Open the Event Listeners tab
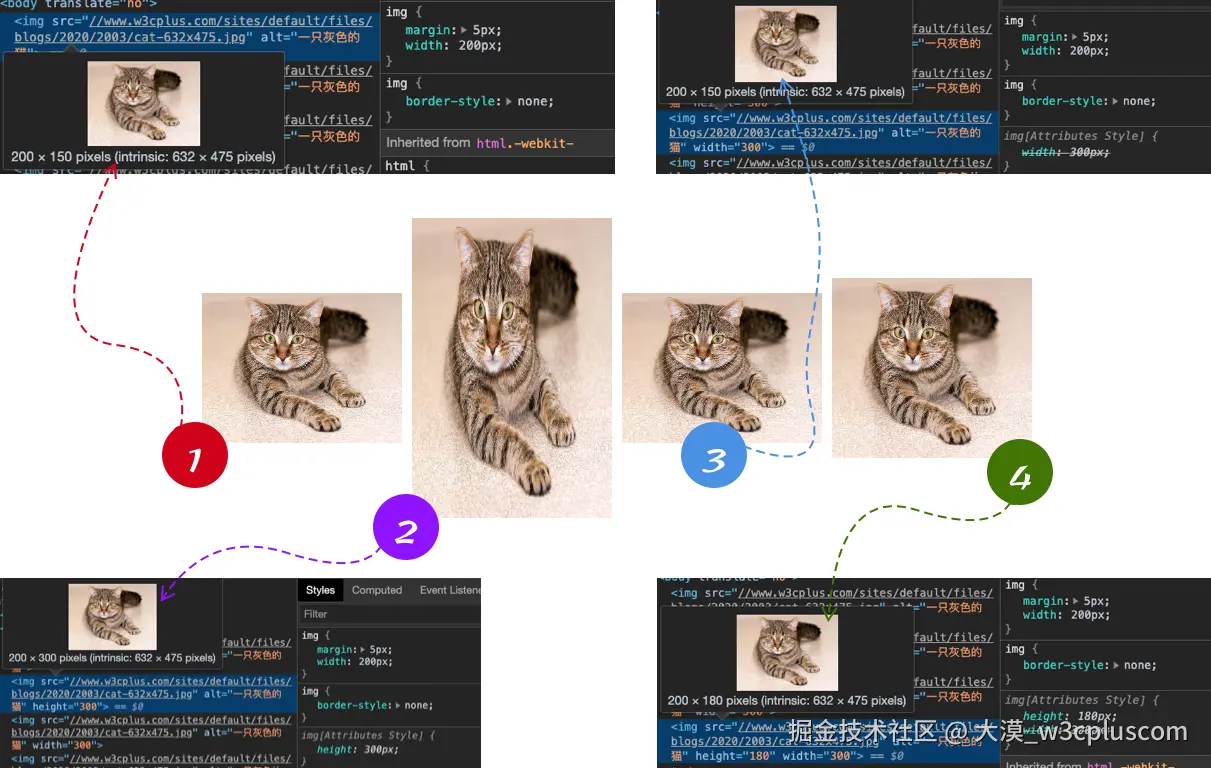Image resolution: width=1211 pixels, height=768 pixels. pos(449,590)
